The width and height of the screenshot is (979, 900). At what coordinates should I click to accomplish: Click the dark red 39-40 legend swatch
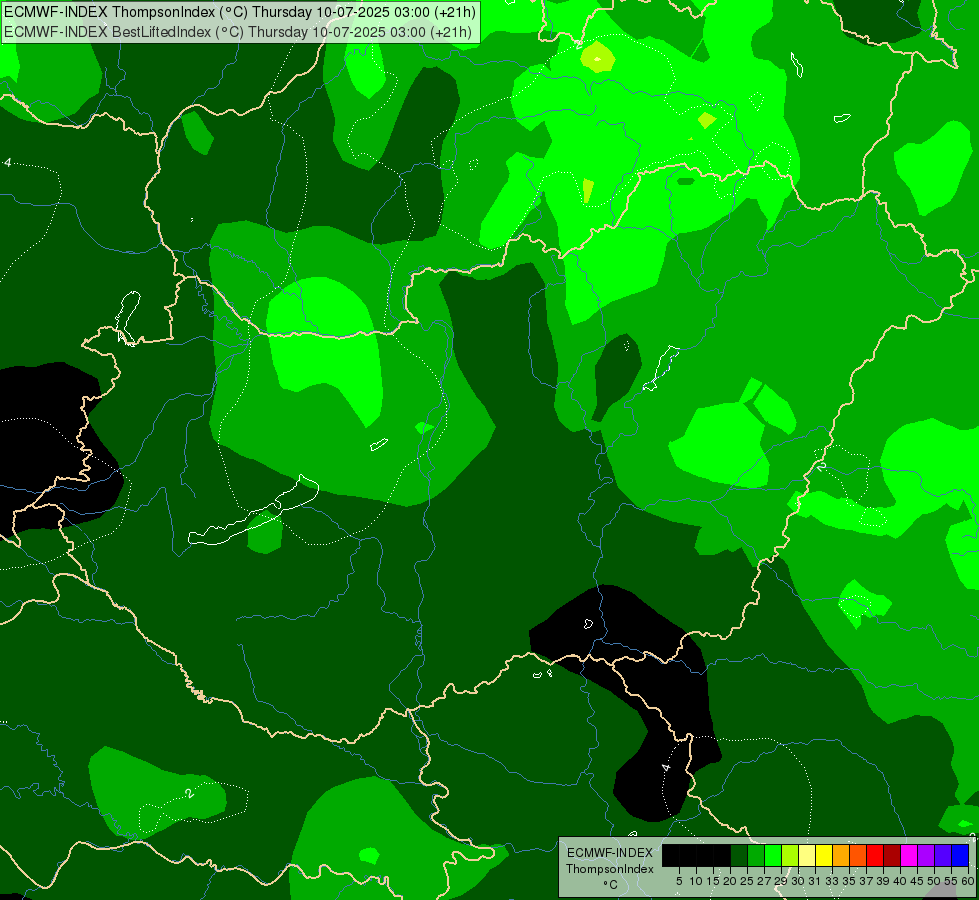pyautogui.click(x=892, y=855)
